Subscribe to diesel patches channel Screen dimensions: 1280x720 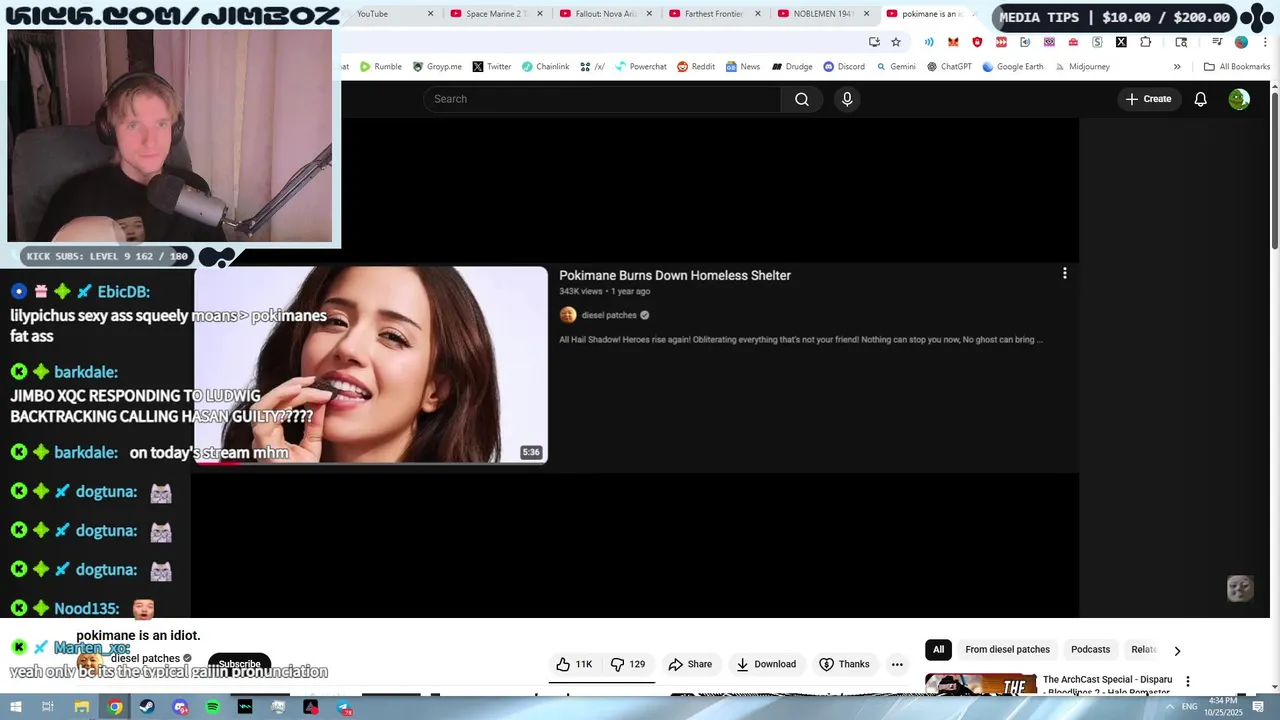coord(239,664)
